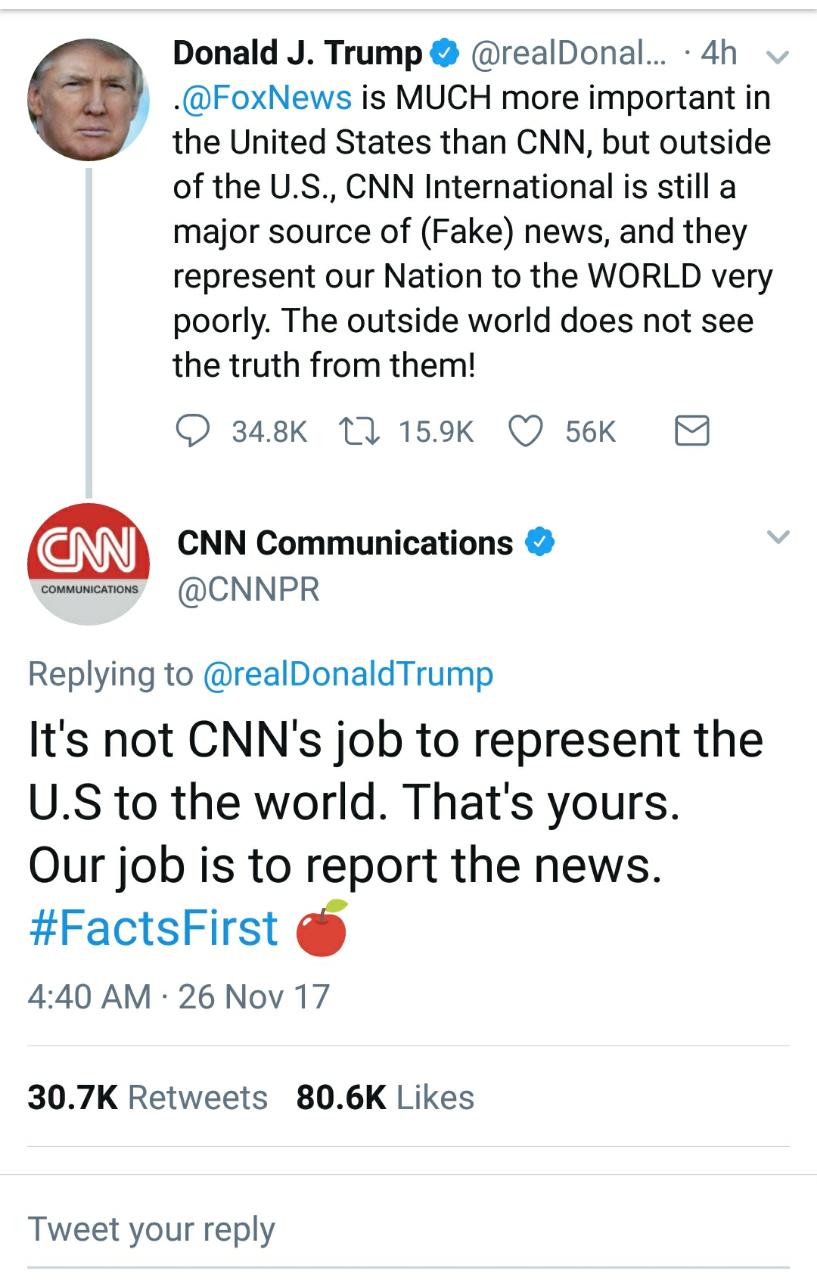The image size is (817, 1280).
Task: Open the CNN Communications avatar
Action: coord(88,563)
